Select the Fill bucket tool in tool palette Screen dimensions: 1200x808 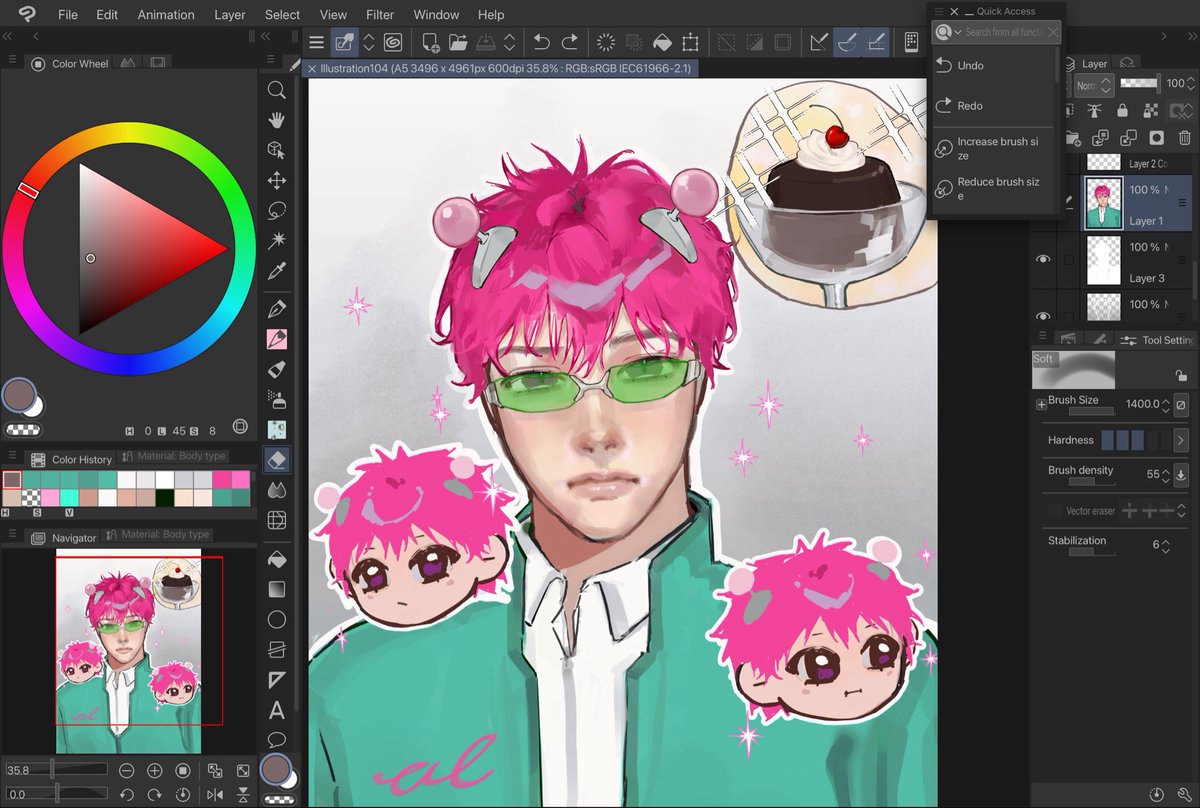coord(277,559)
